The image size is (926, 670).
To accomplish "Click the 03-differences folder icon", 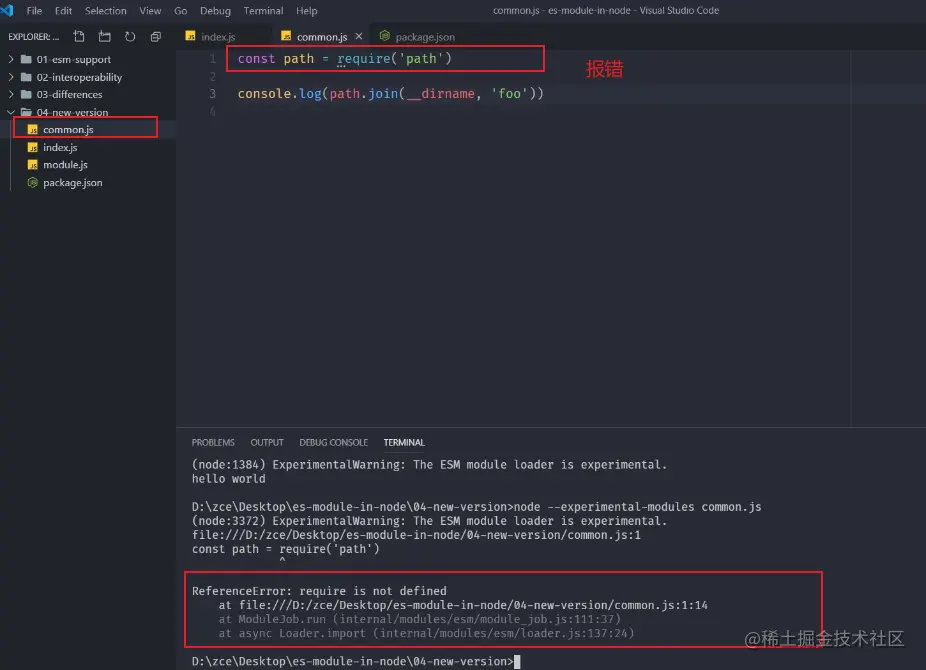I will point(26,94).
